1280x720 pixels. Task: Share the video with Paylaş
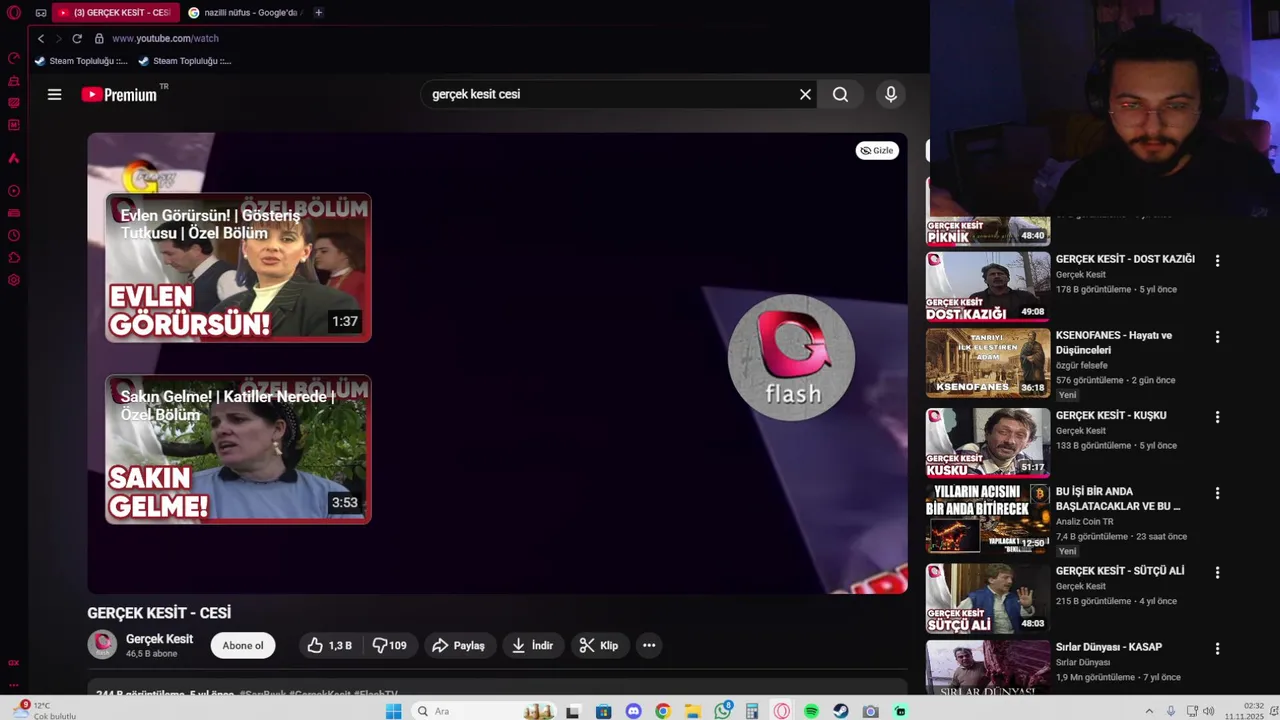coord(458,645)
